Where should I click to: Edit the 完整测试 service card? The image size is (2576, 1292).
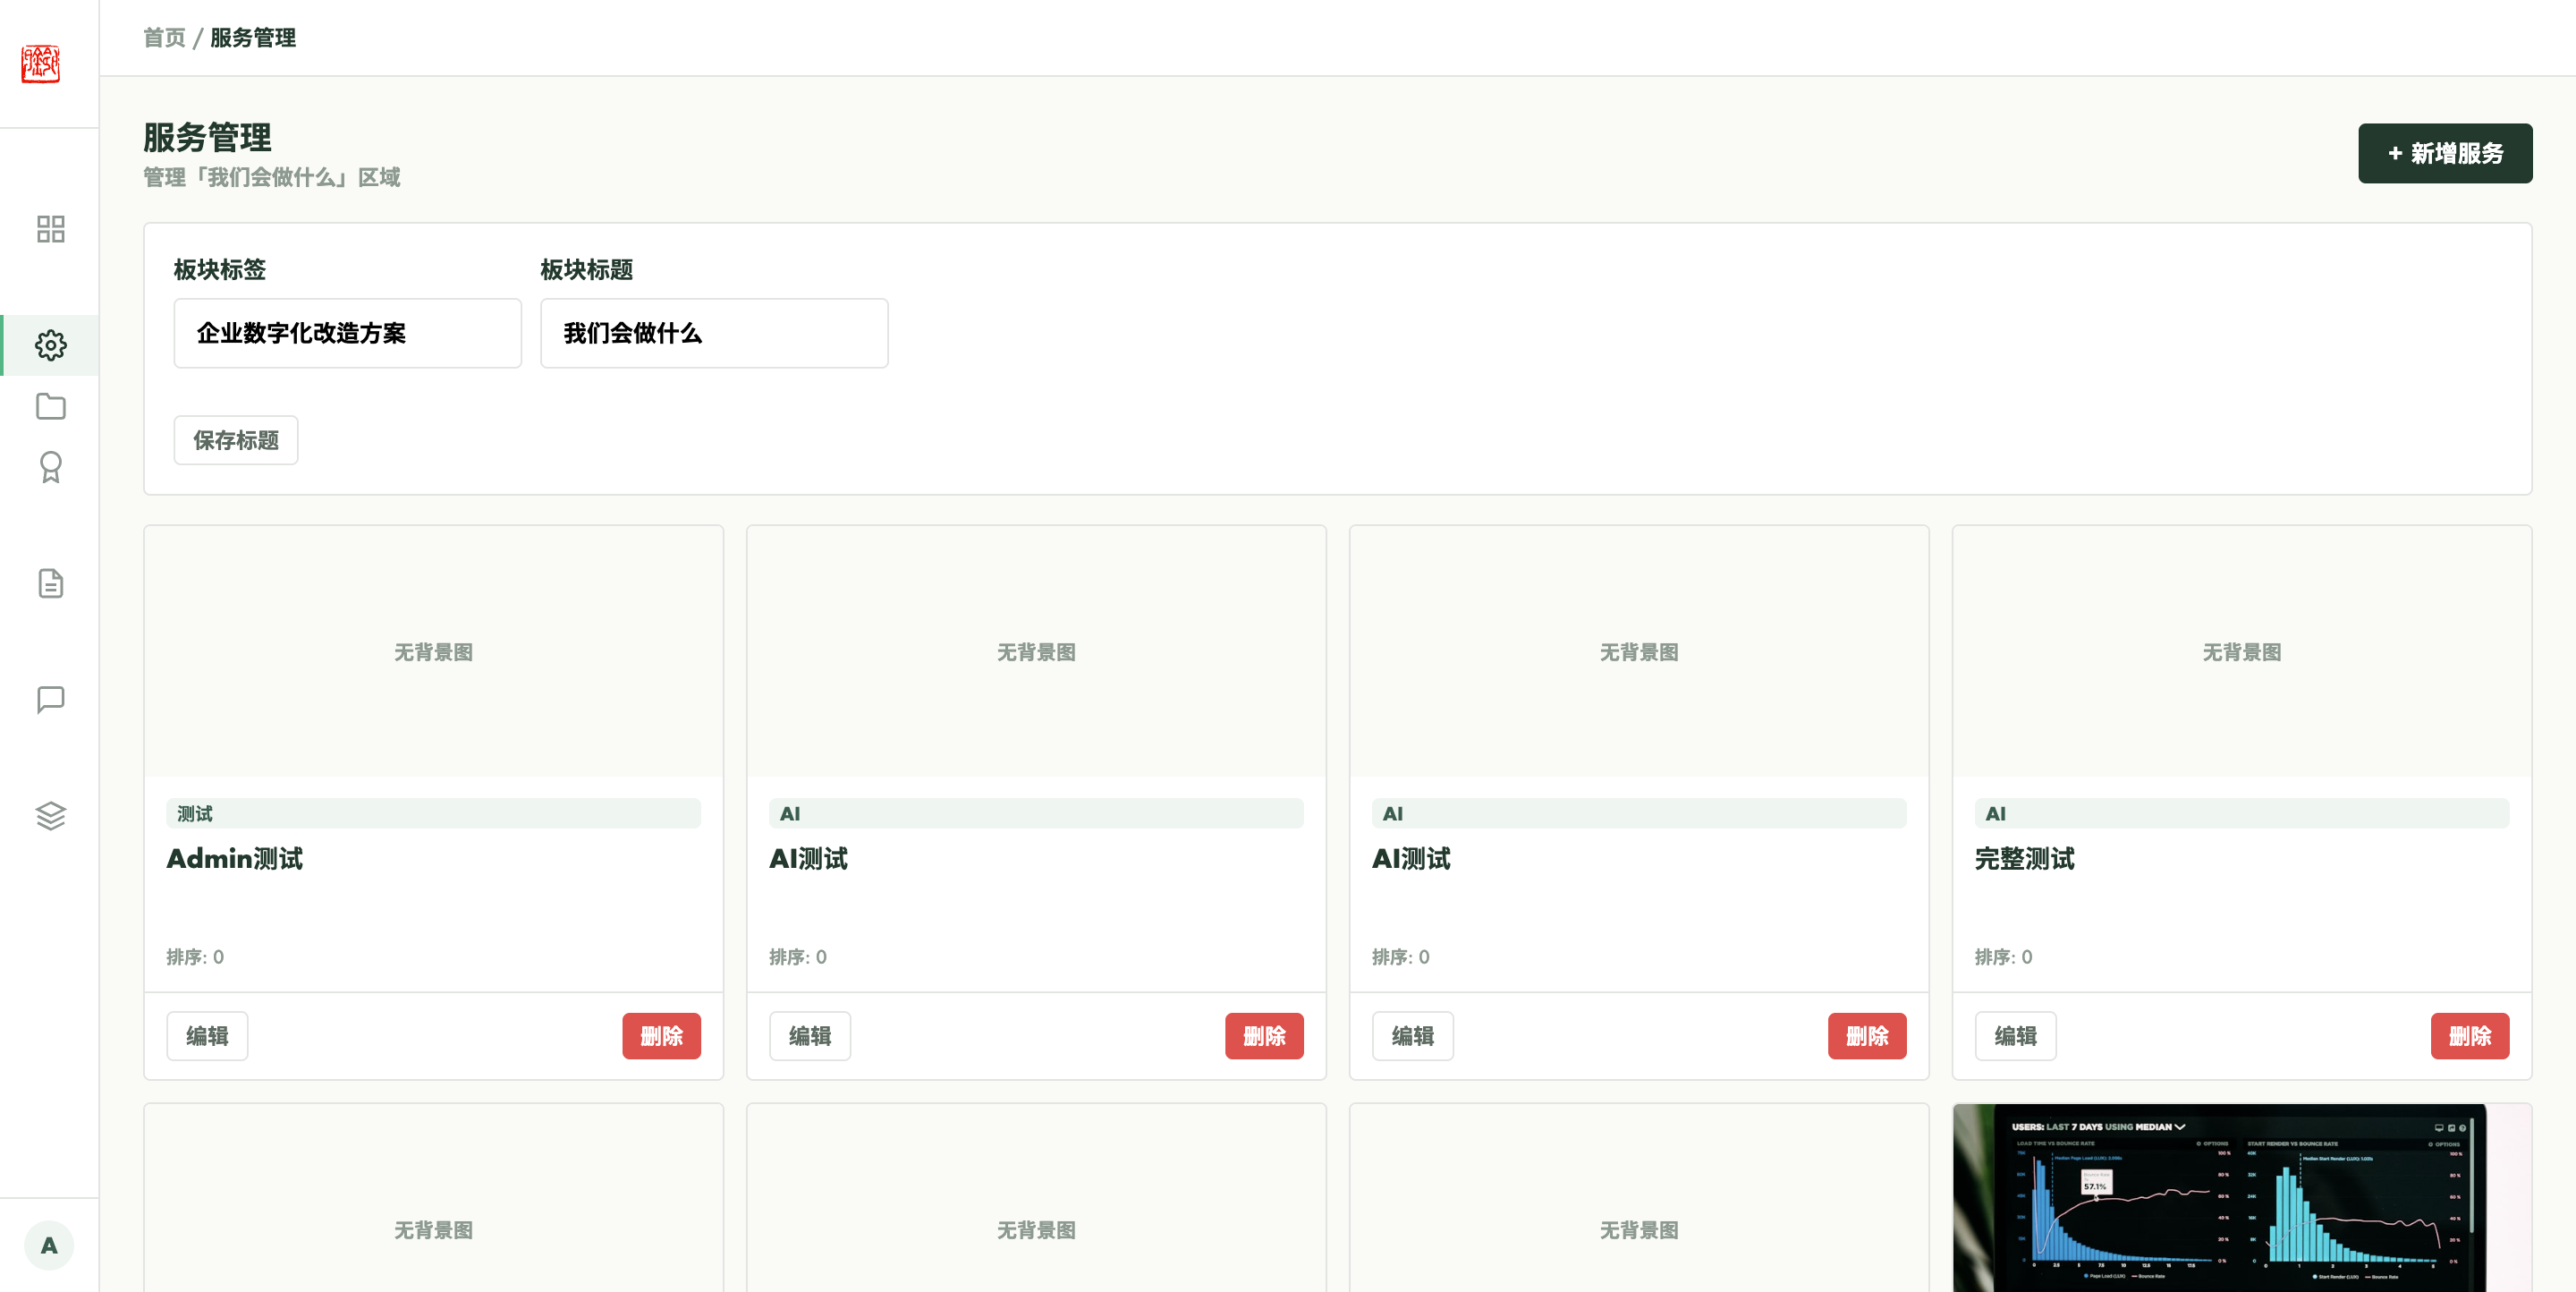pos(2015,1036)
